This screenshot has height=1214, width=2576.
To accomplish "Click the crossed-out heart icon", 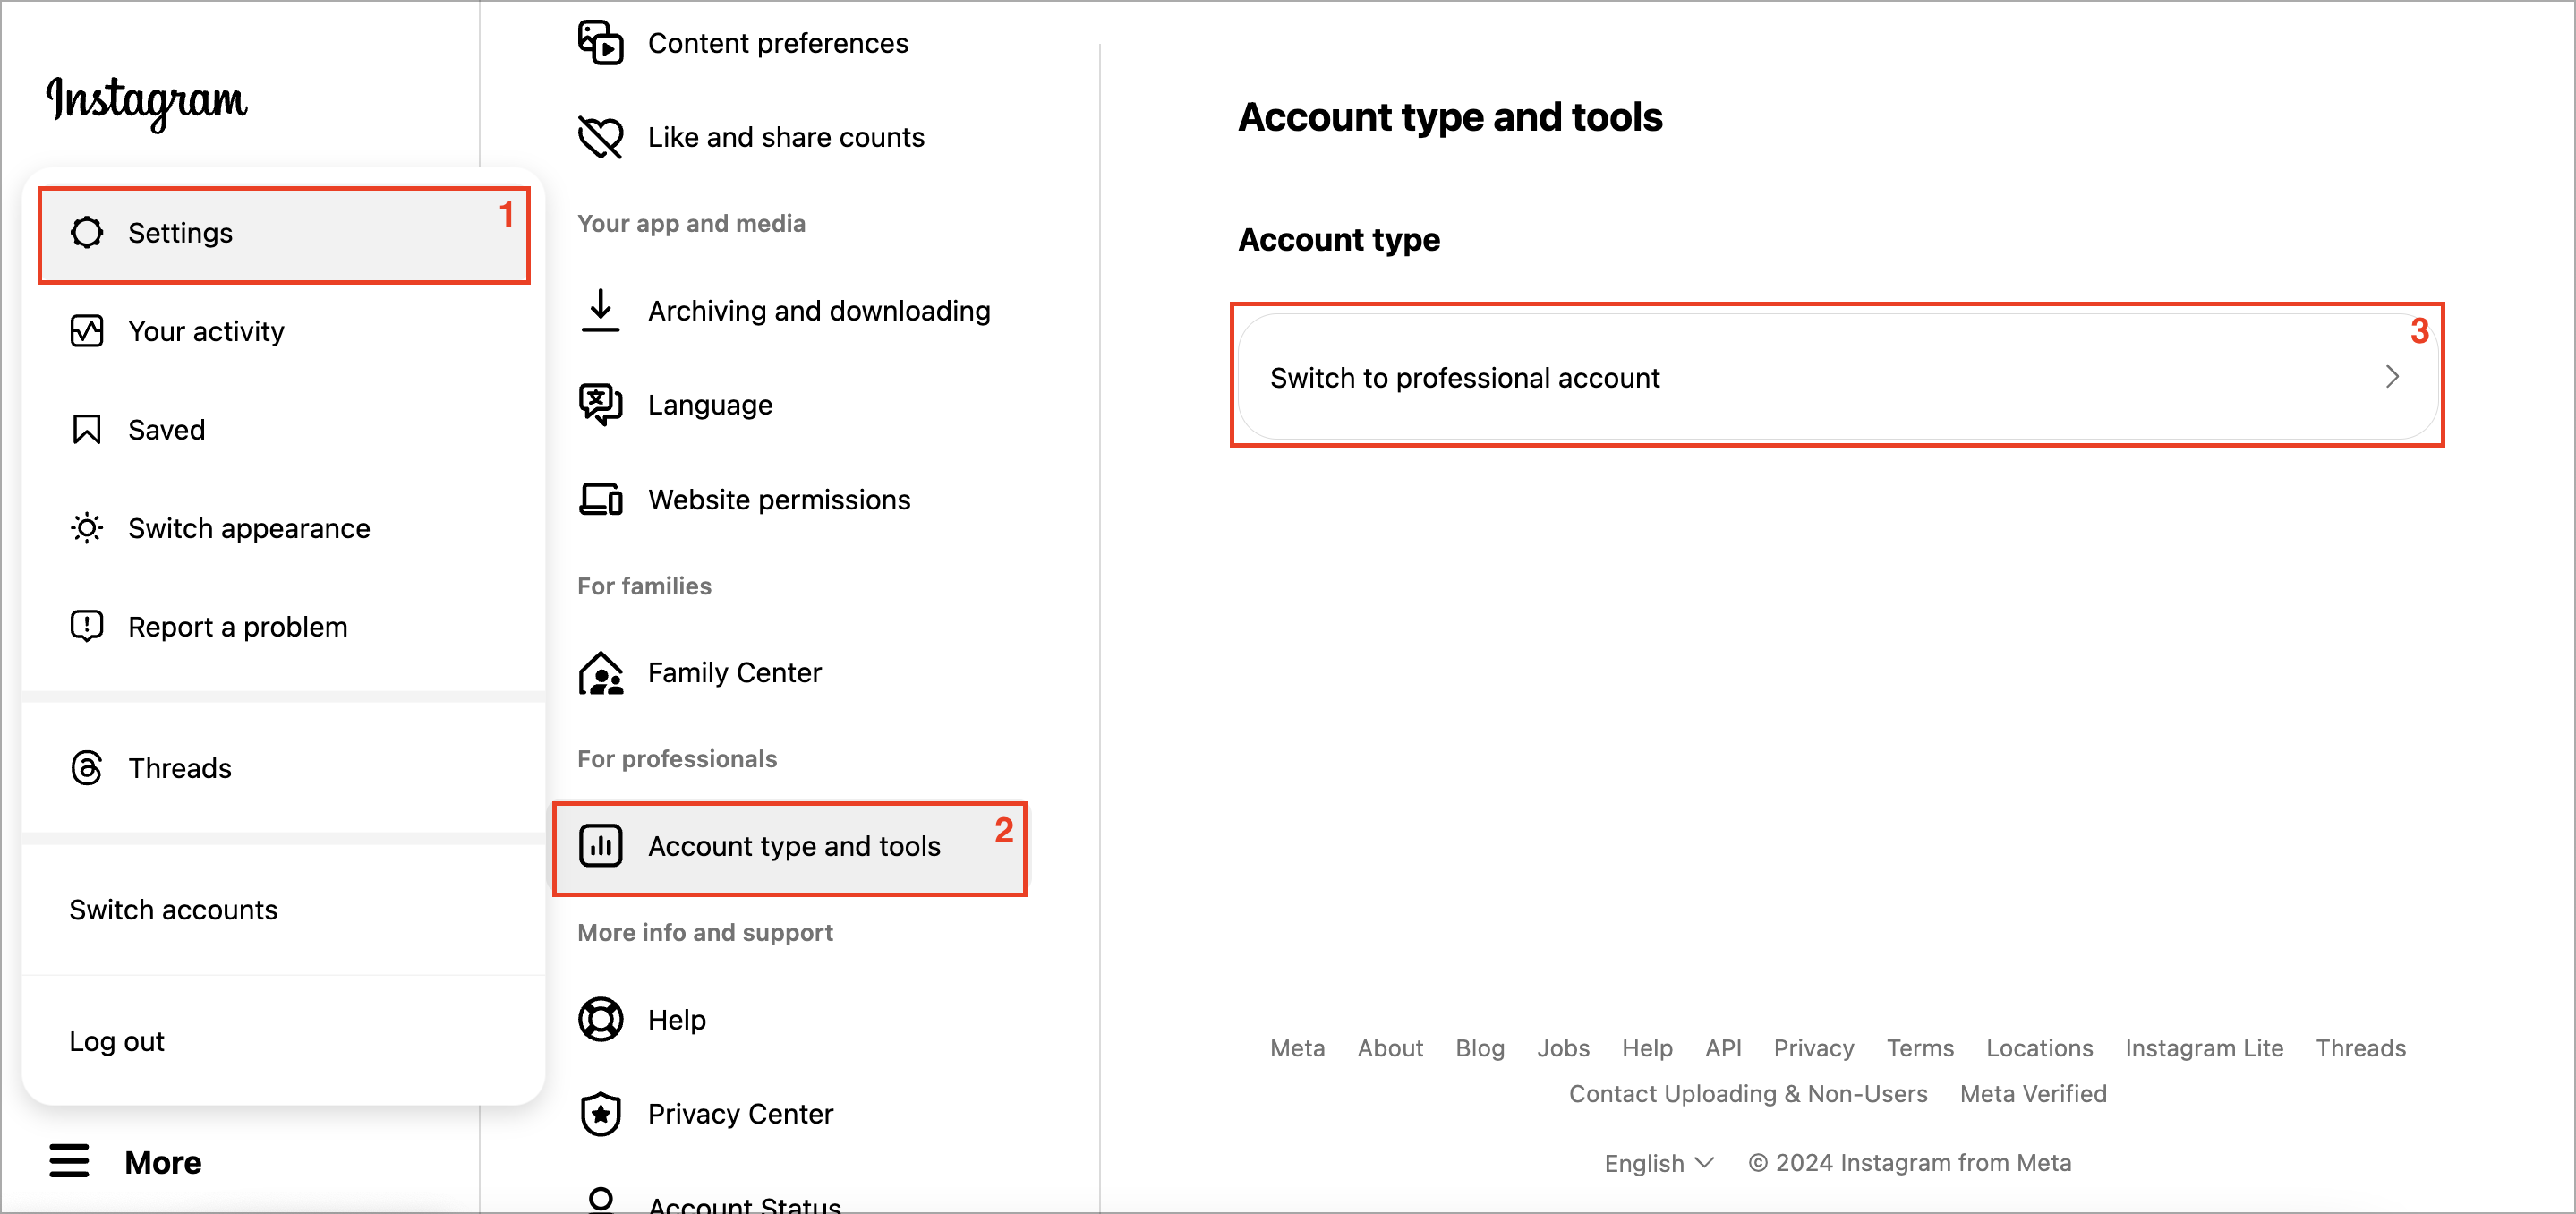I will pos(601,137).
